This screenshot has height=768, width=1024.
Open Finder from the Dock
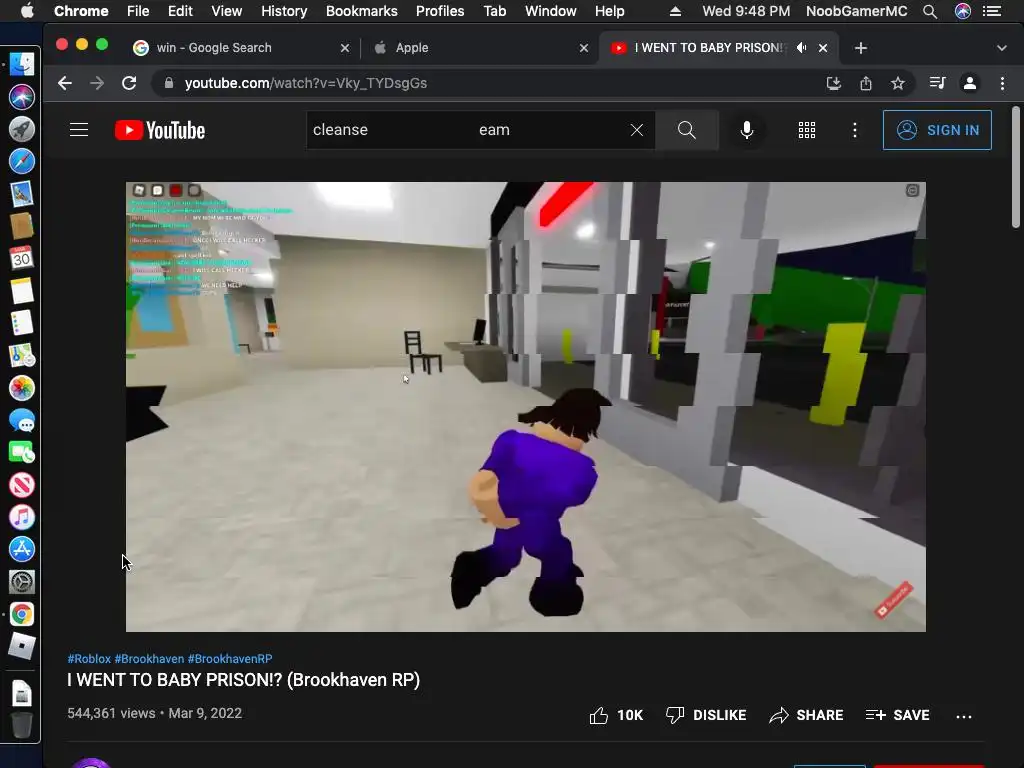tap(22, 65)
